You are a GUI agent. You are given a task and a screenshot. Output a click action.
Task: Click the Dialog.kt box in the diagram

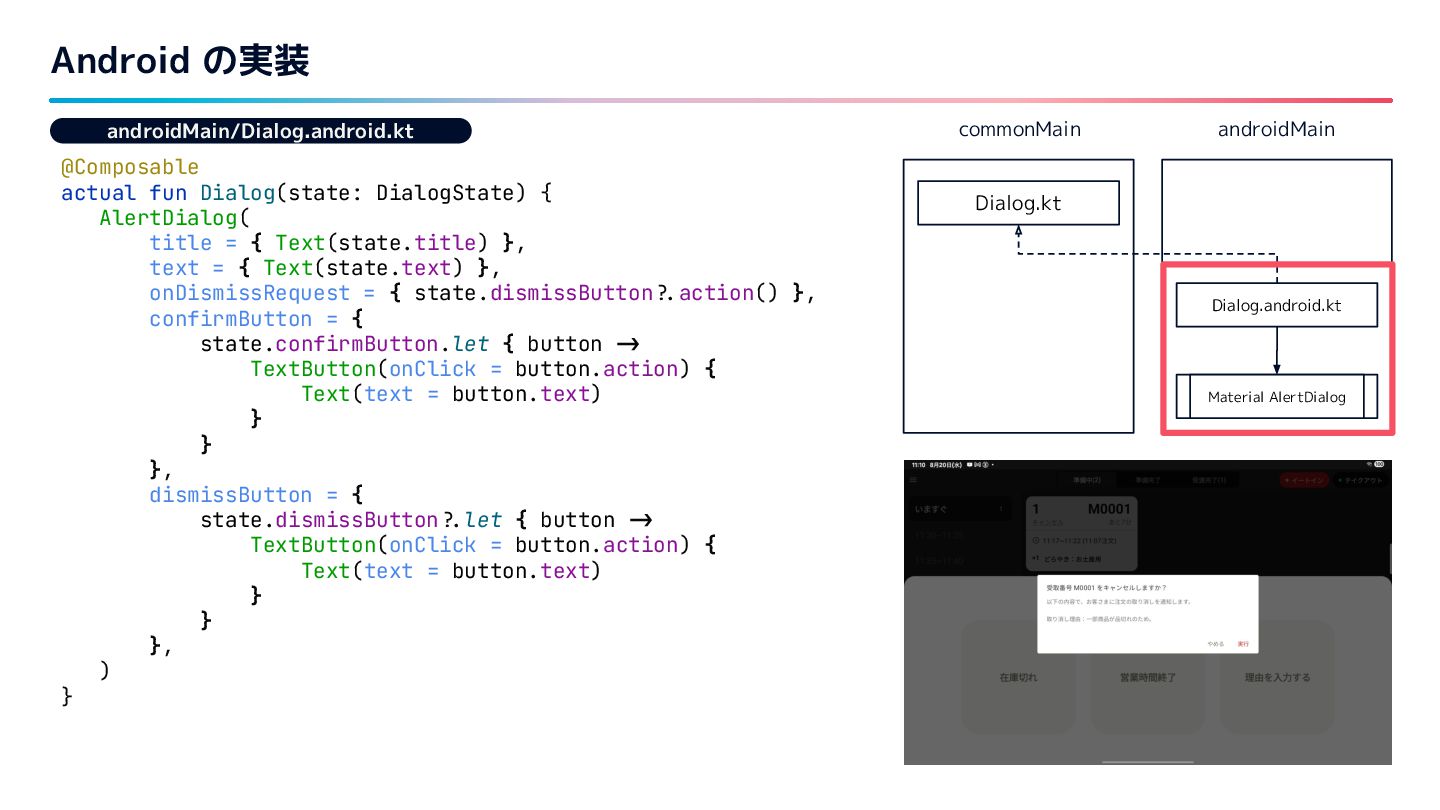pos(1018,203)
